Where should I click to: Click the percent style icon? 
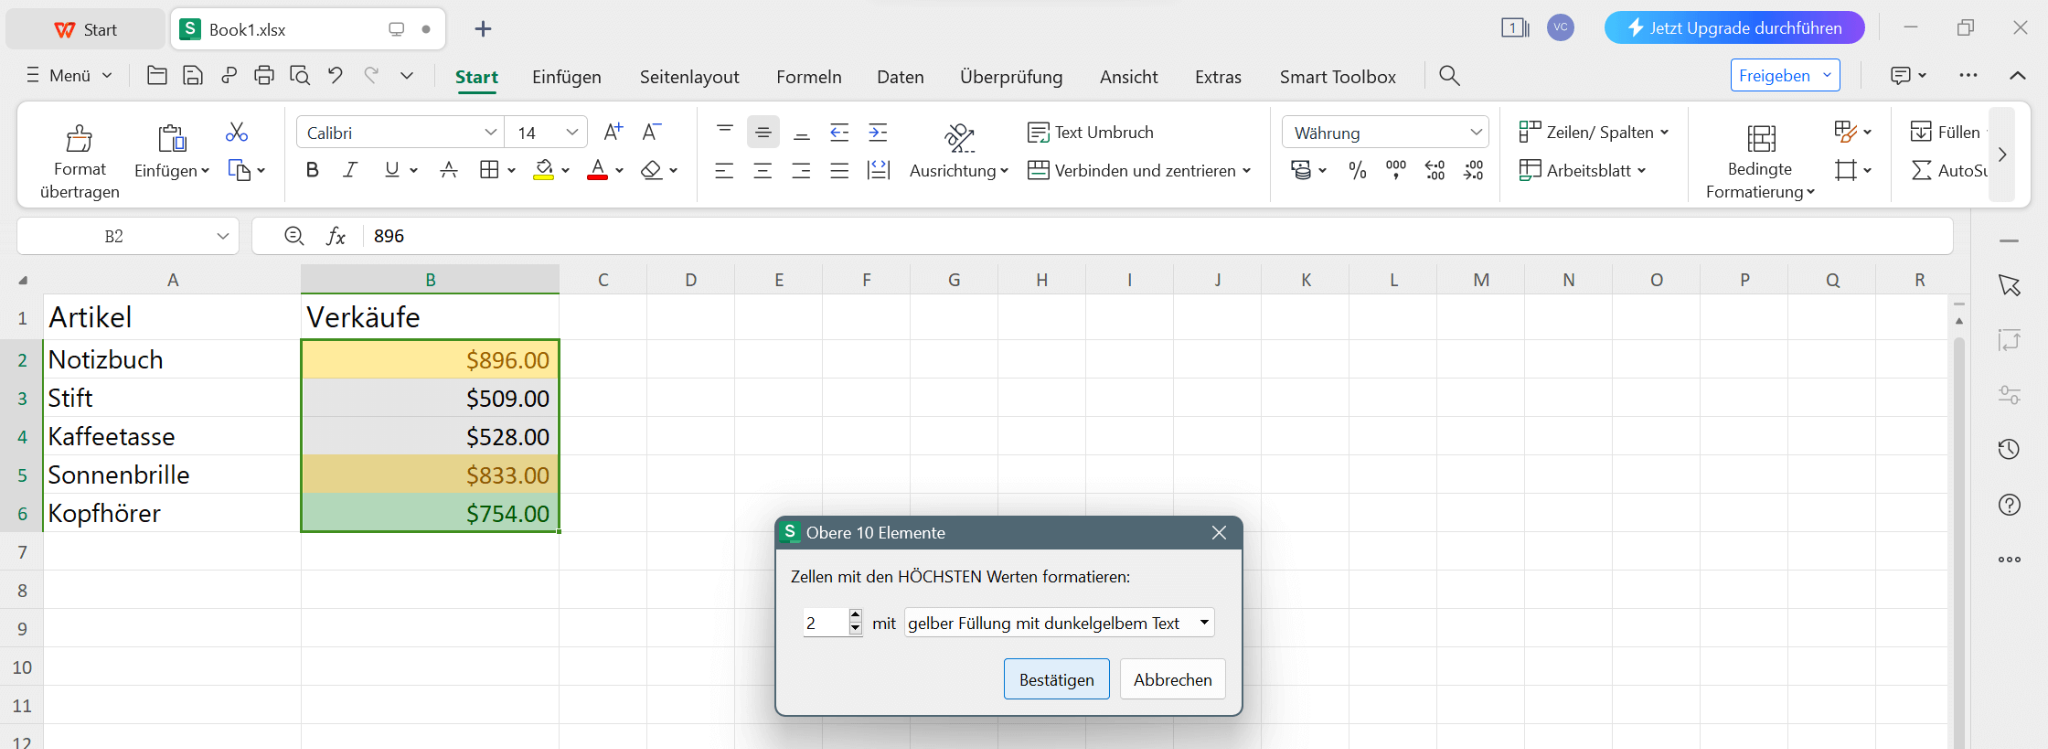(1357, 171)
